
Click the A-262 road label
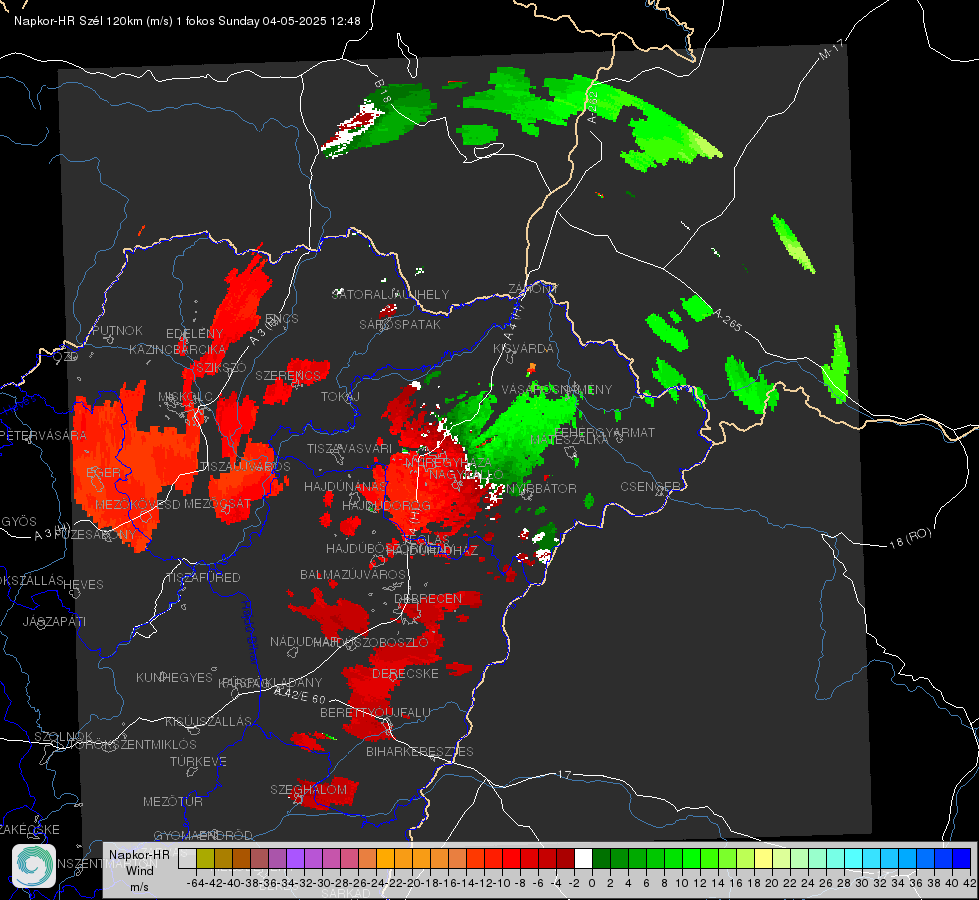click(591, 107)
